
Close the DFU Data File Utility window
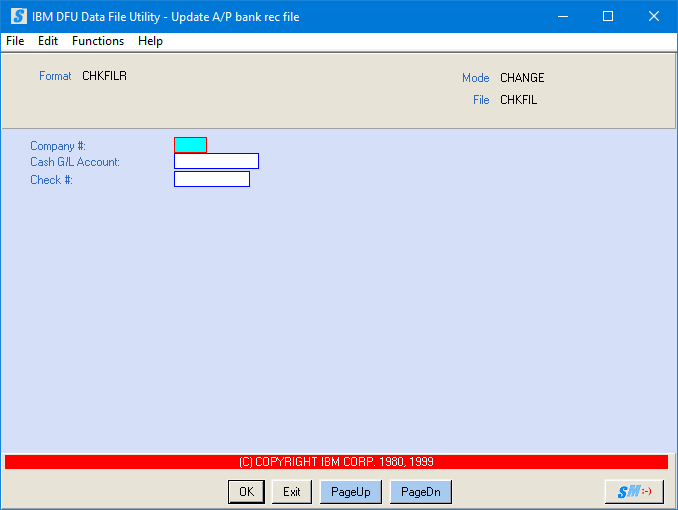[x=654, y=16]
